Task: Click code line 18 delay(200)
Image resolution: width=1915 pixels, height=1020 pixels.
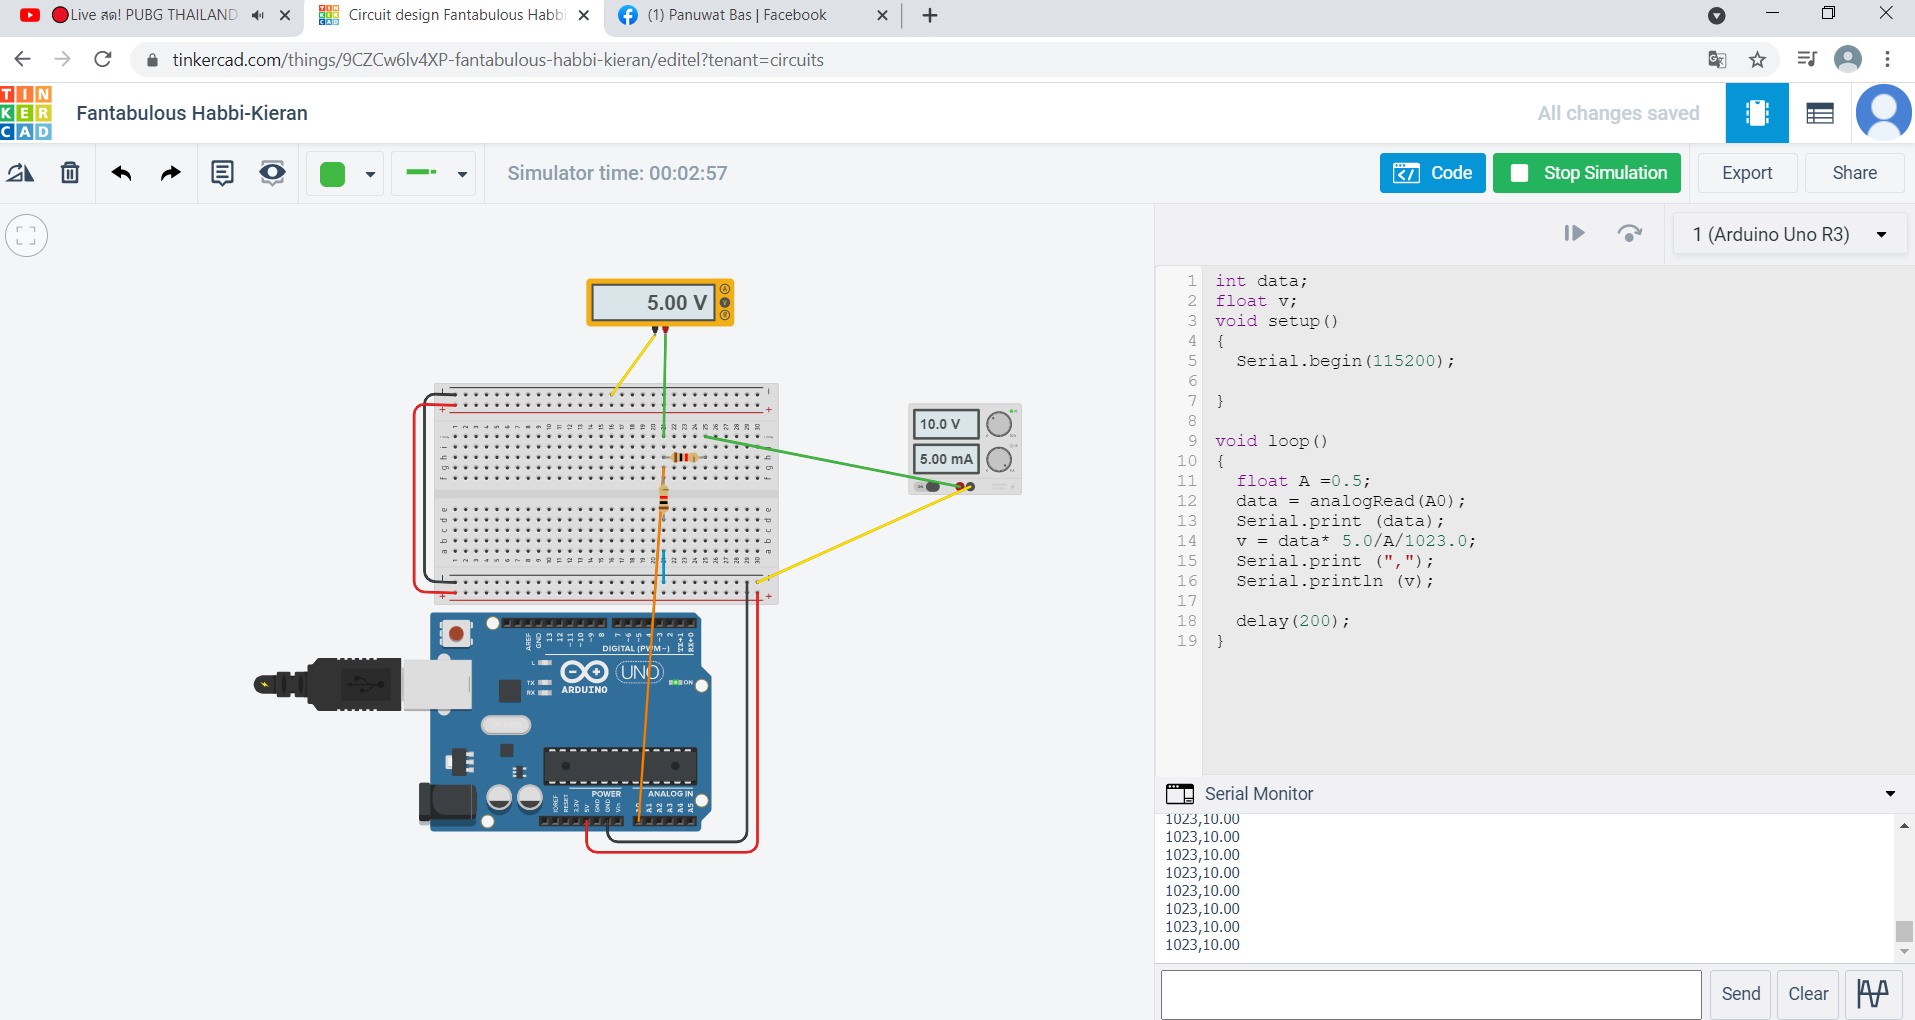Action: pos(1293,621)
